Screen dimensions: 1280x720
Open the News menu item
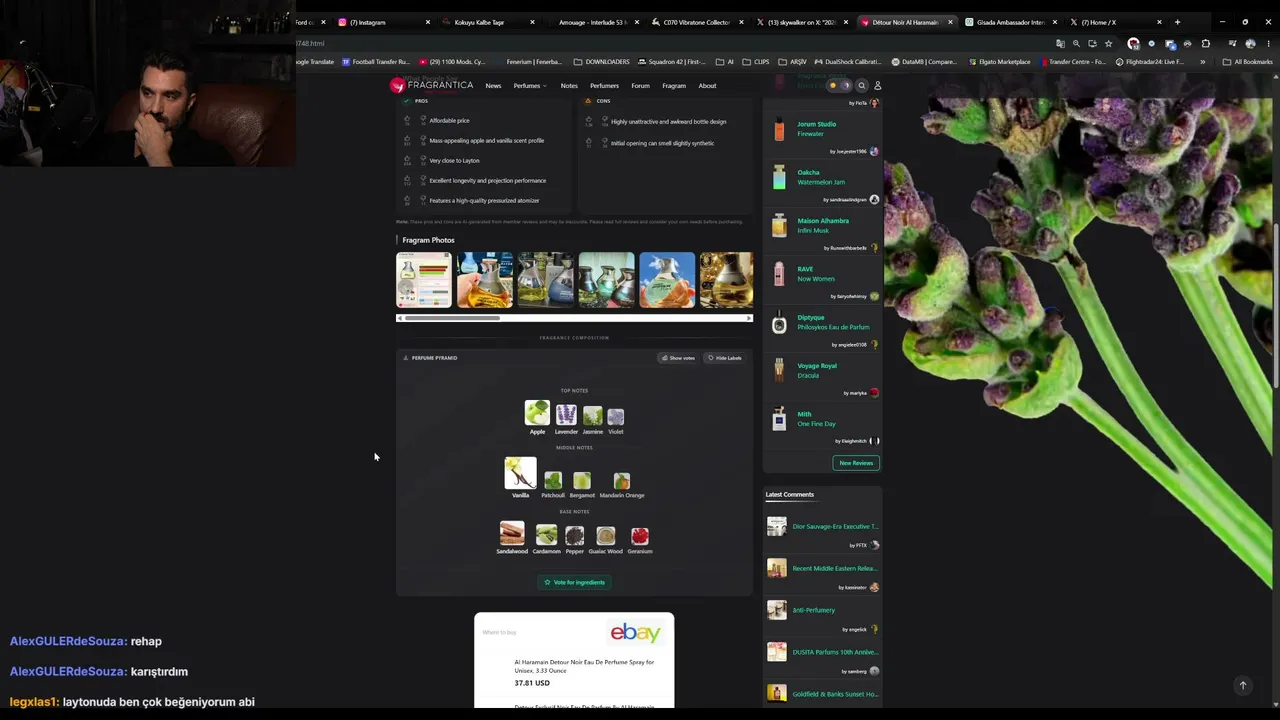click(493, 86)
